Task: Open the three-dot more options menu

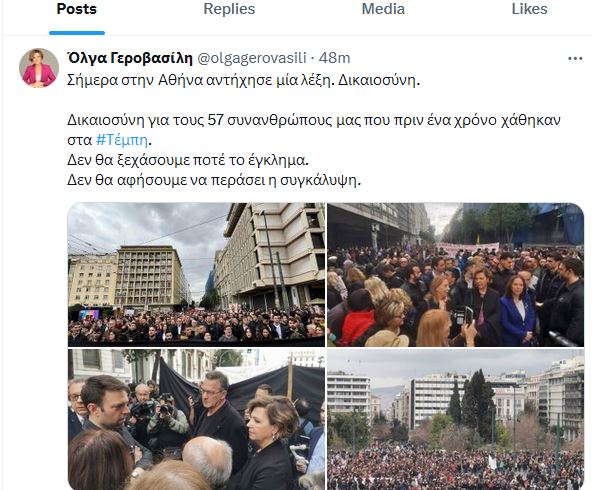Action: click(575, 59)
